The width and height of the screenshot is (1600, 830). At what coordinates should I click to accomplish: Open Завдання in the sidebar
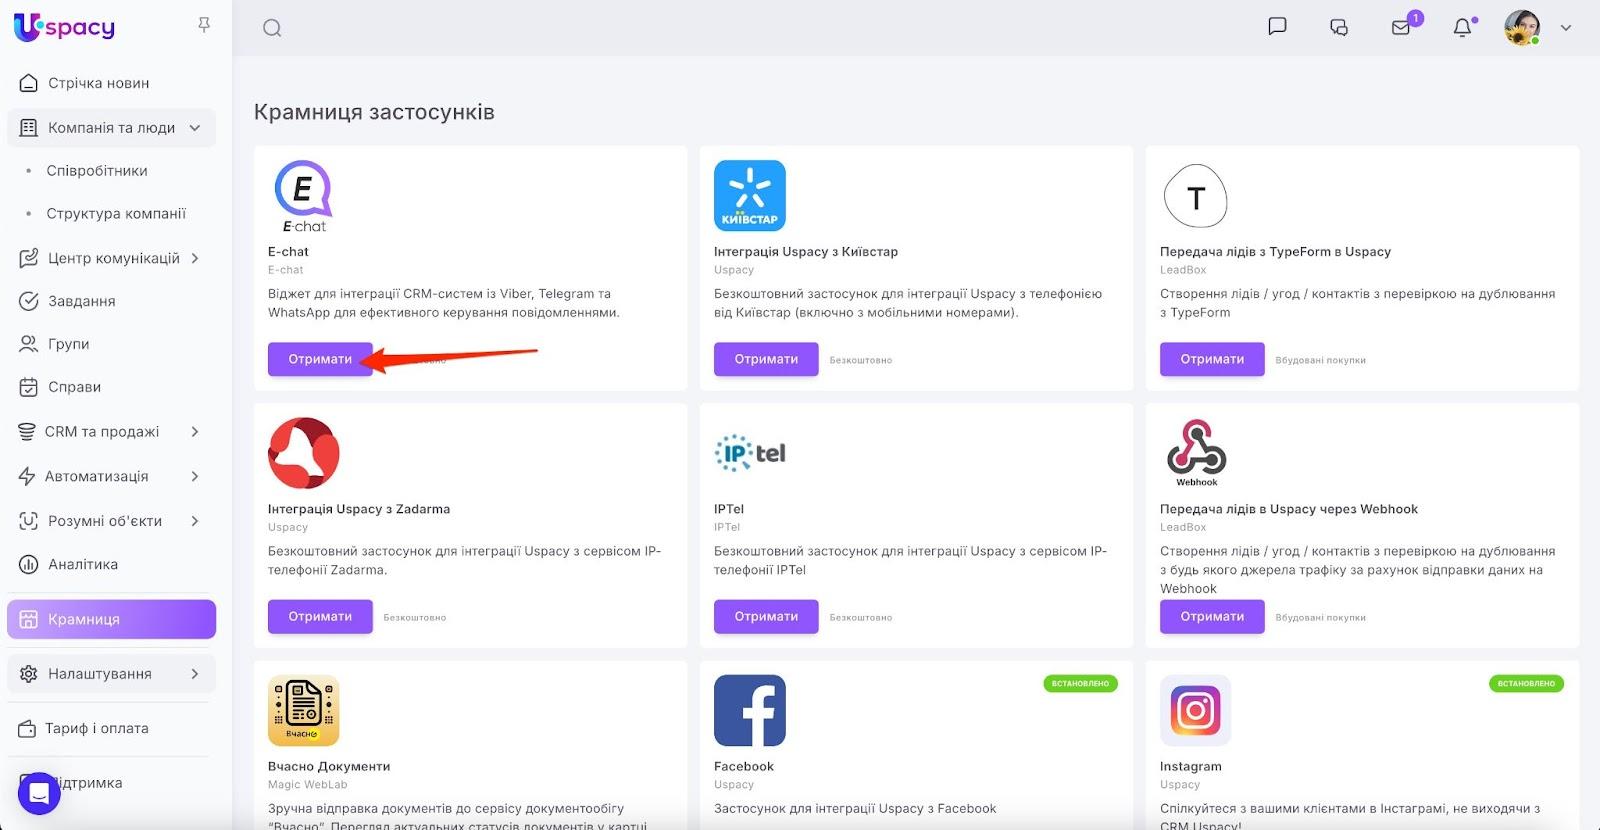coord(81,301)
